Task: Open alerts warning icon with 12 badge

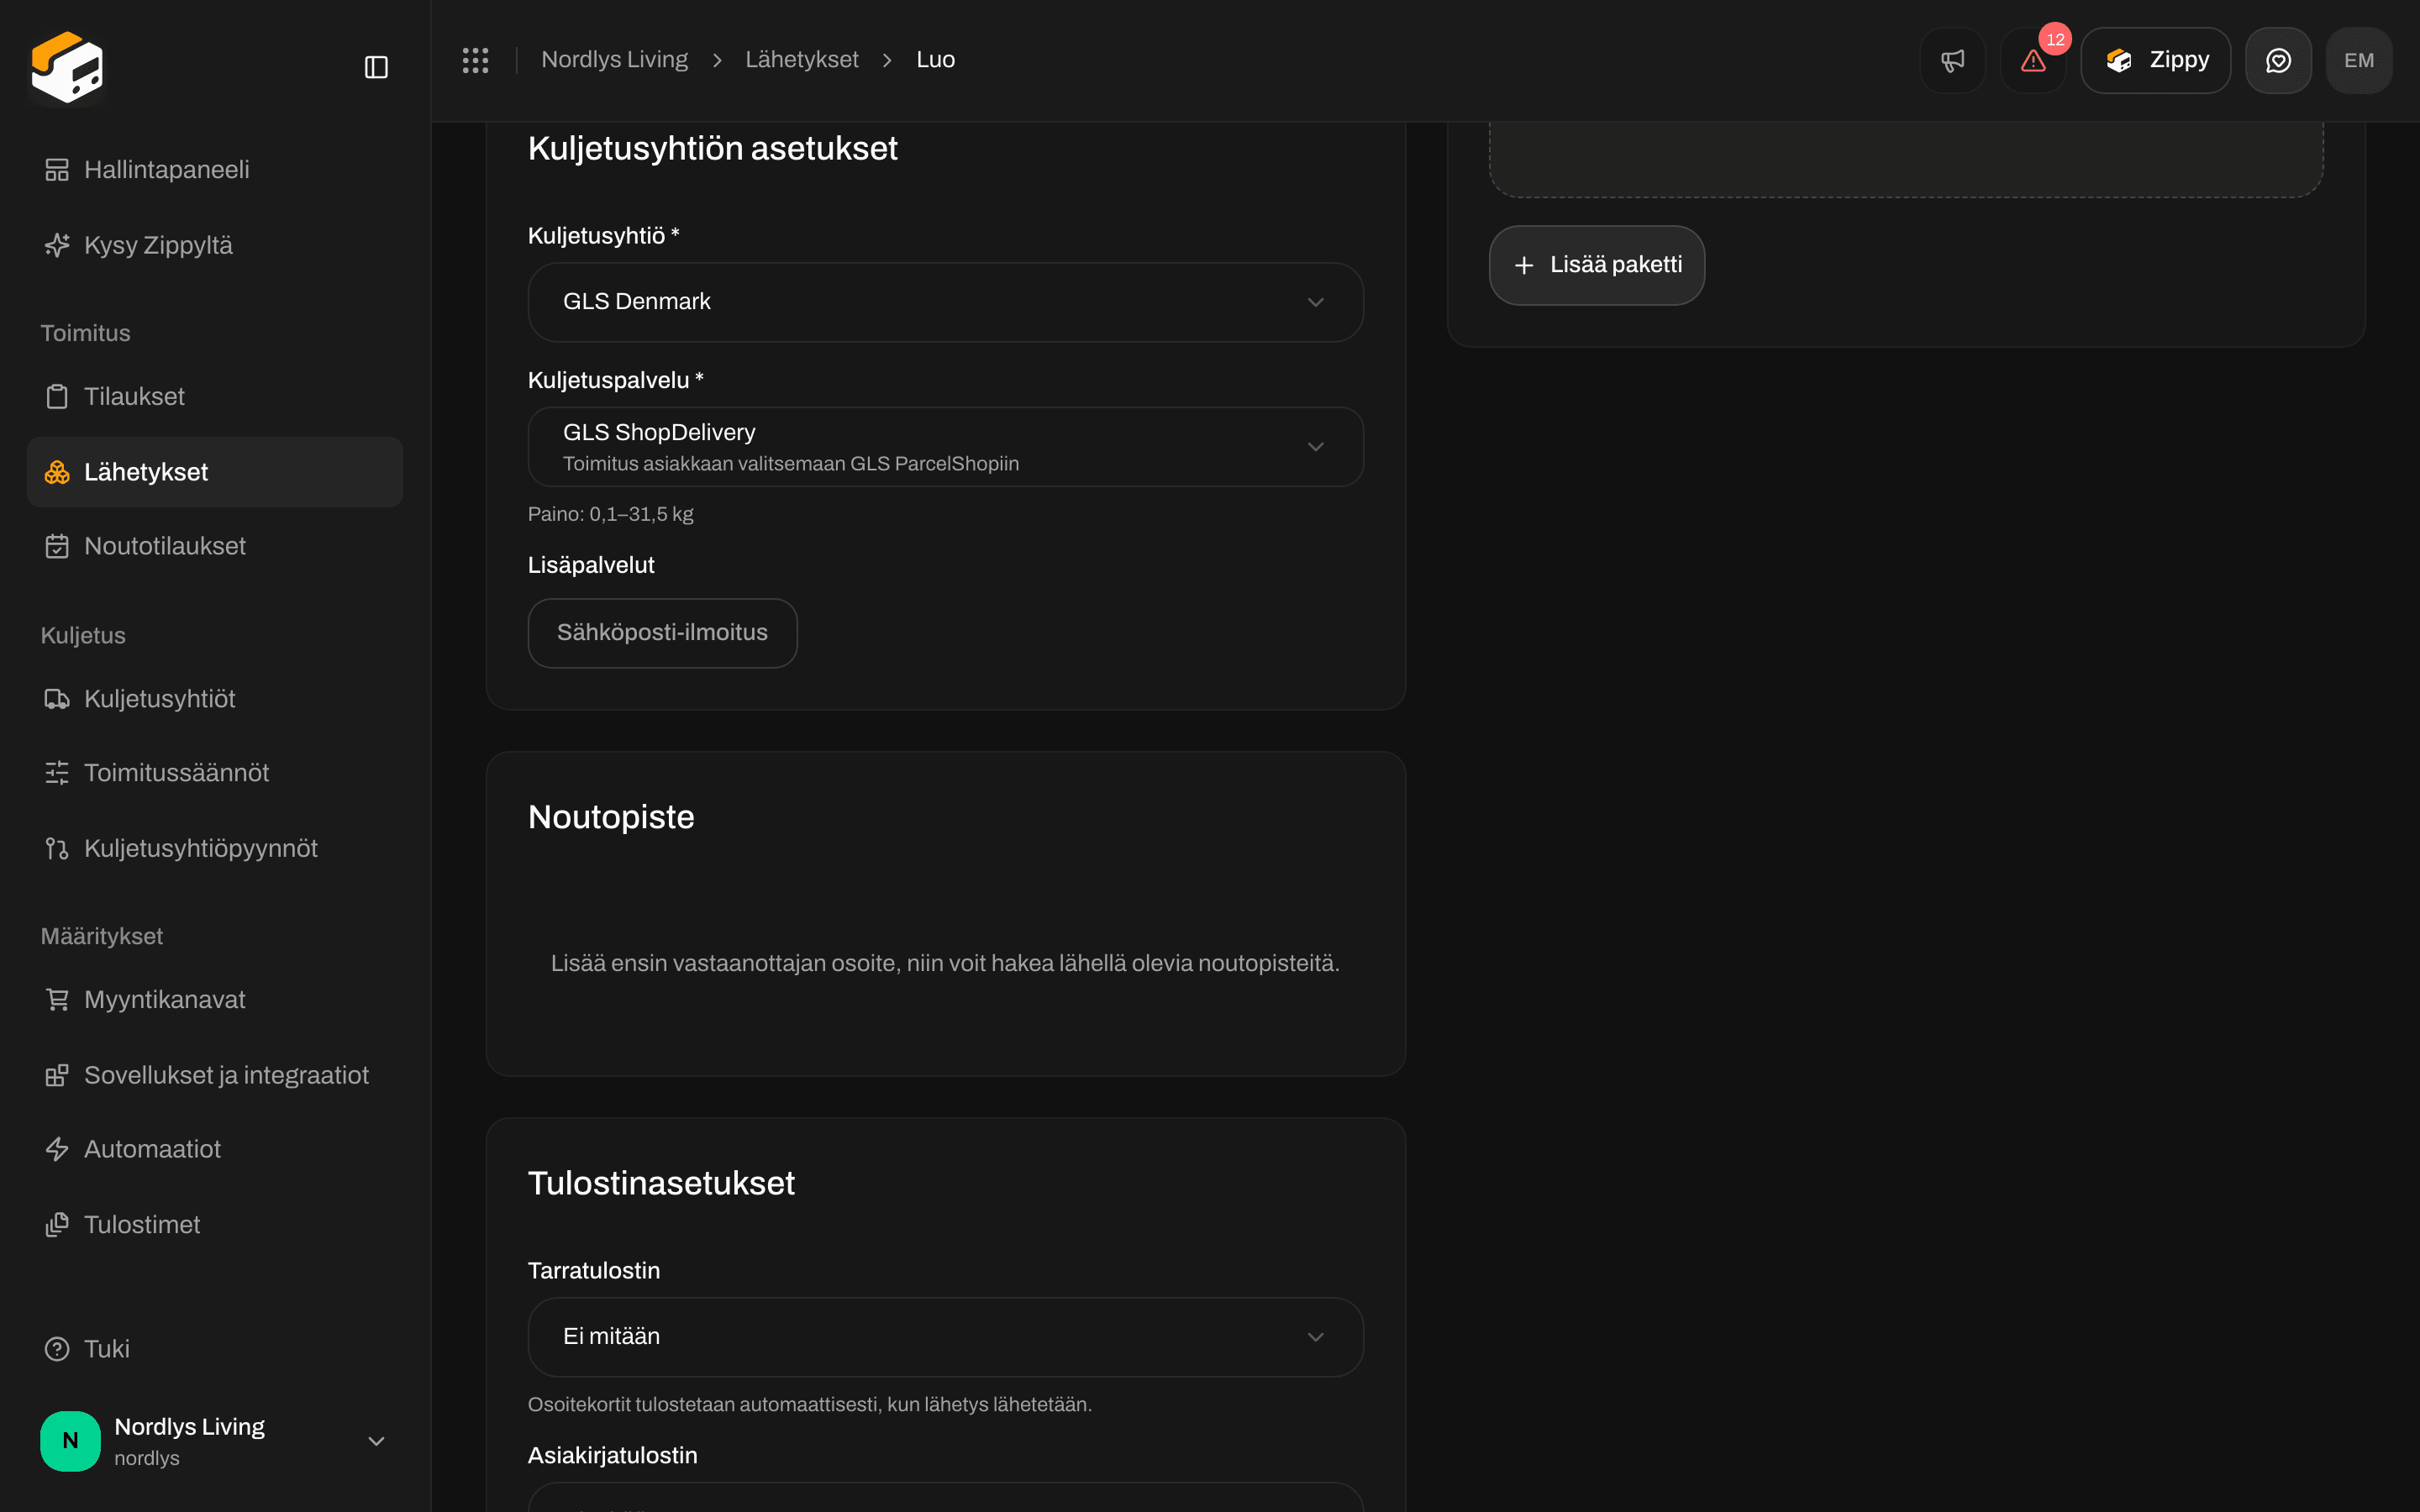Action: click(x=2033, y=61)
